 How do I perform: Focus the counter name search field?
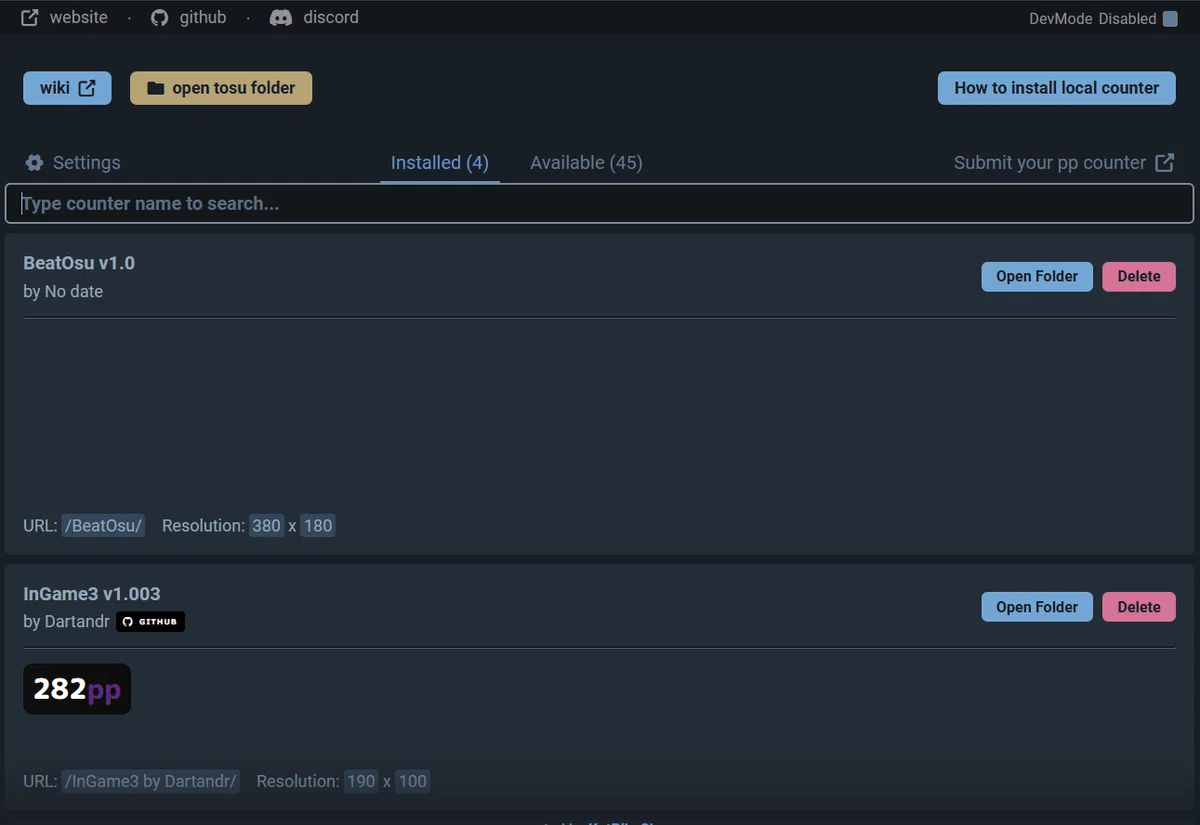tap(600, 204)
